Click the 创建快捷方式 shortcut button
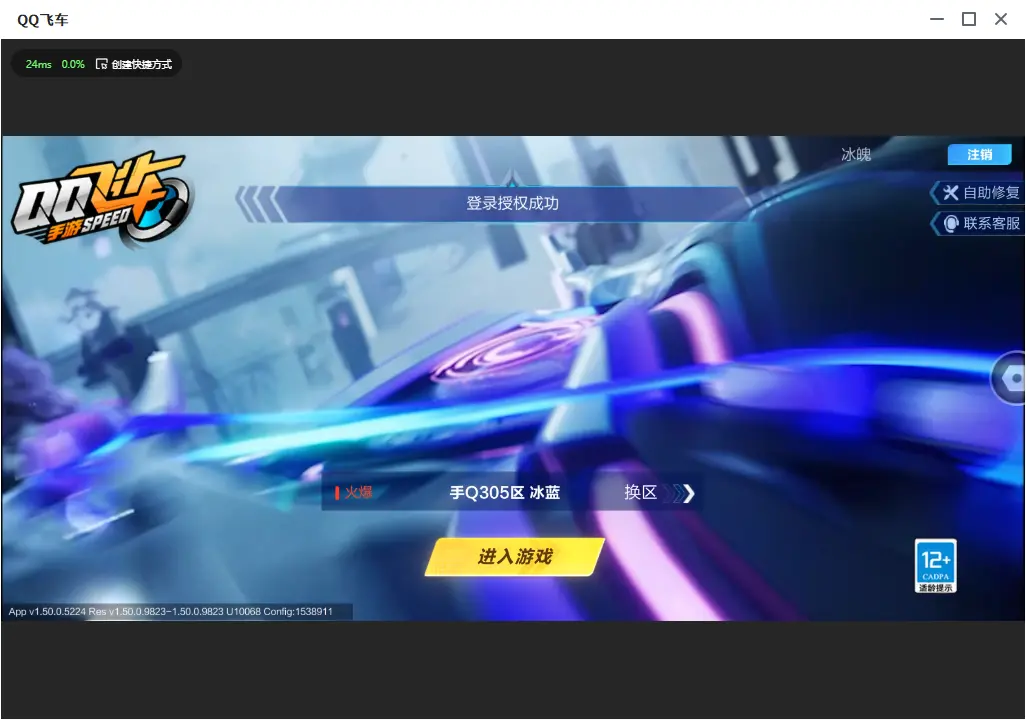Image resolution: width=1026 pixels, height=720 pixels. click(134, 64)
